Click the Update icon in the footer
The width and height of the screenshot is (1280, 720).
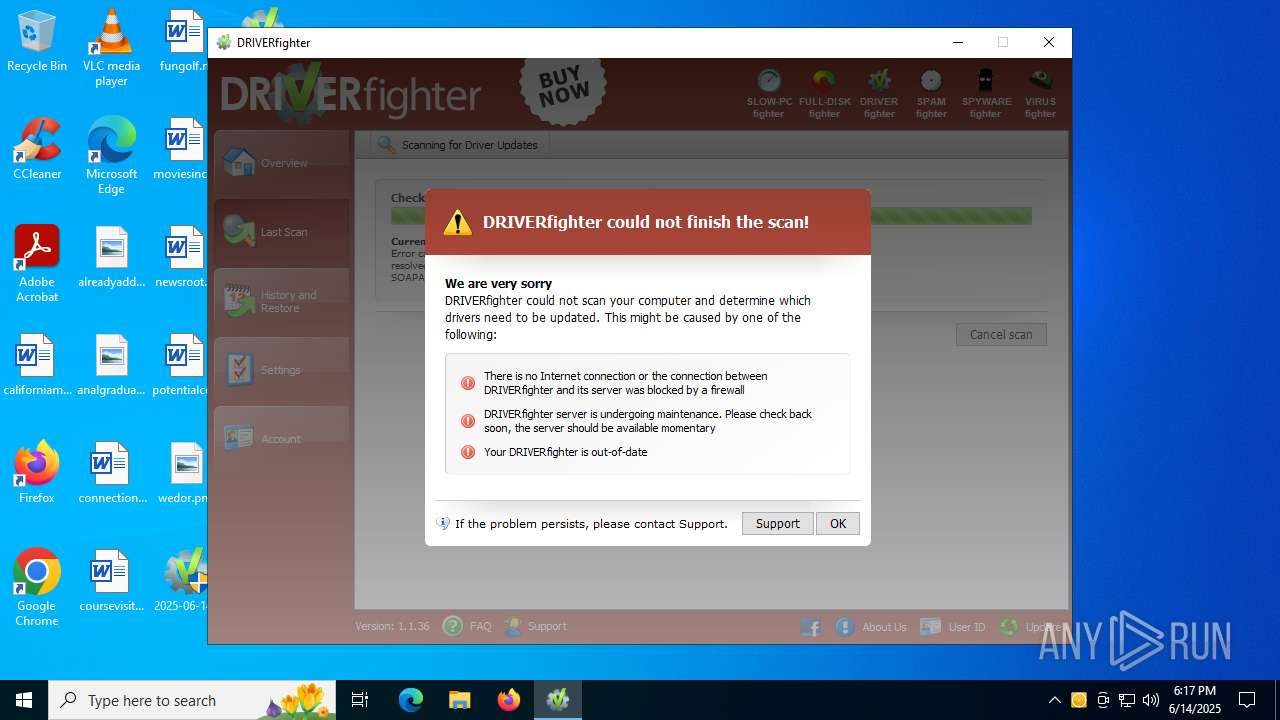[x=1009, y=627]
